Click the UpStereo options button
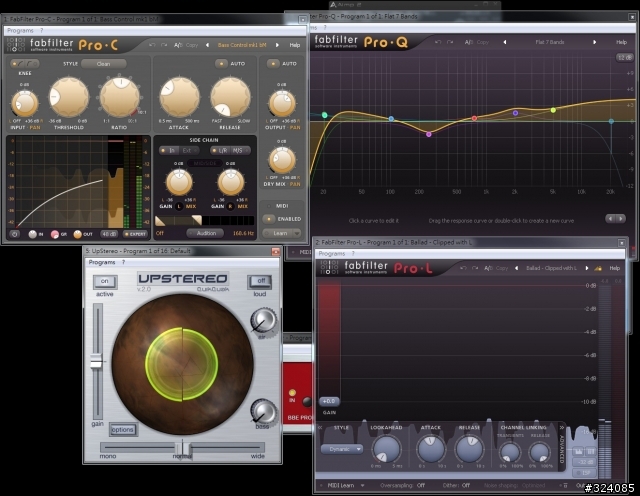640x496 pixels. click(x=122, y=429)
